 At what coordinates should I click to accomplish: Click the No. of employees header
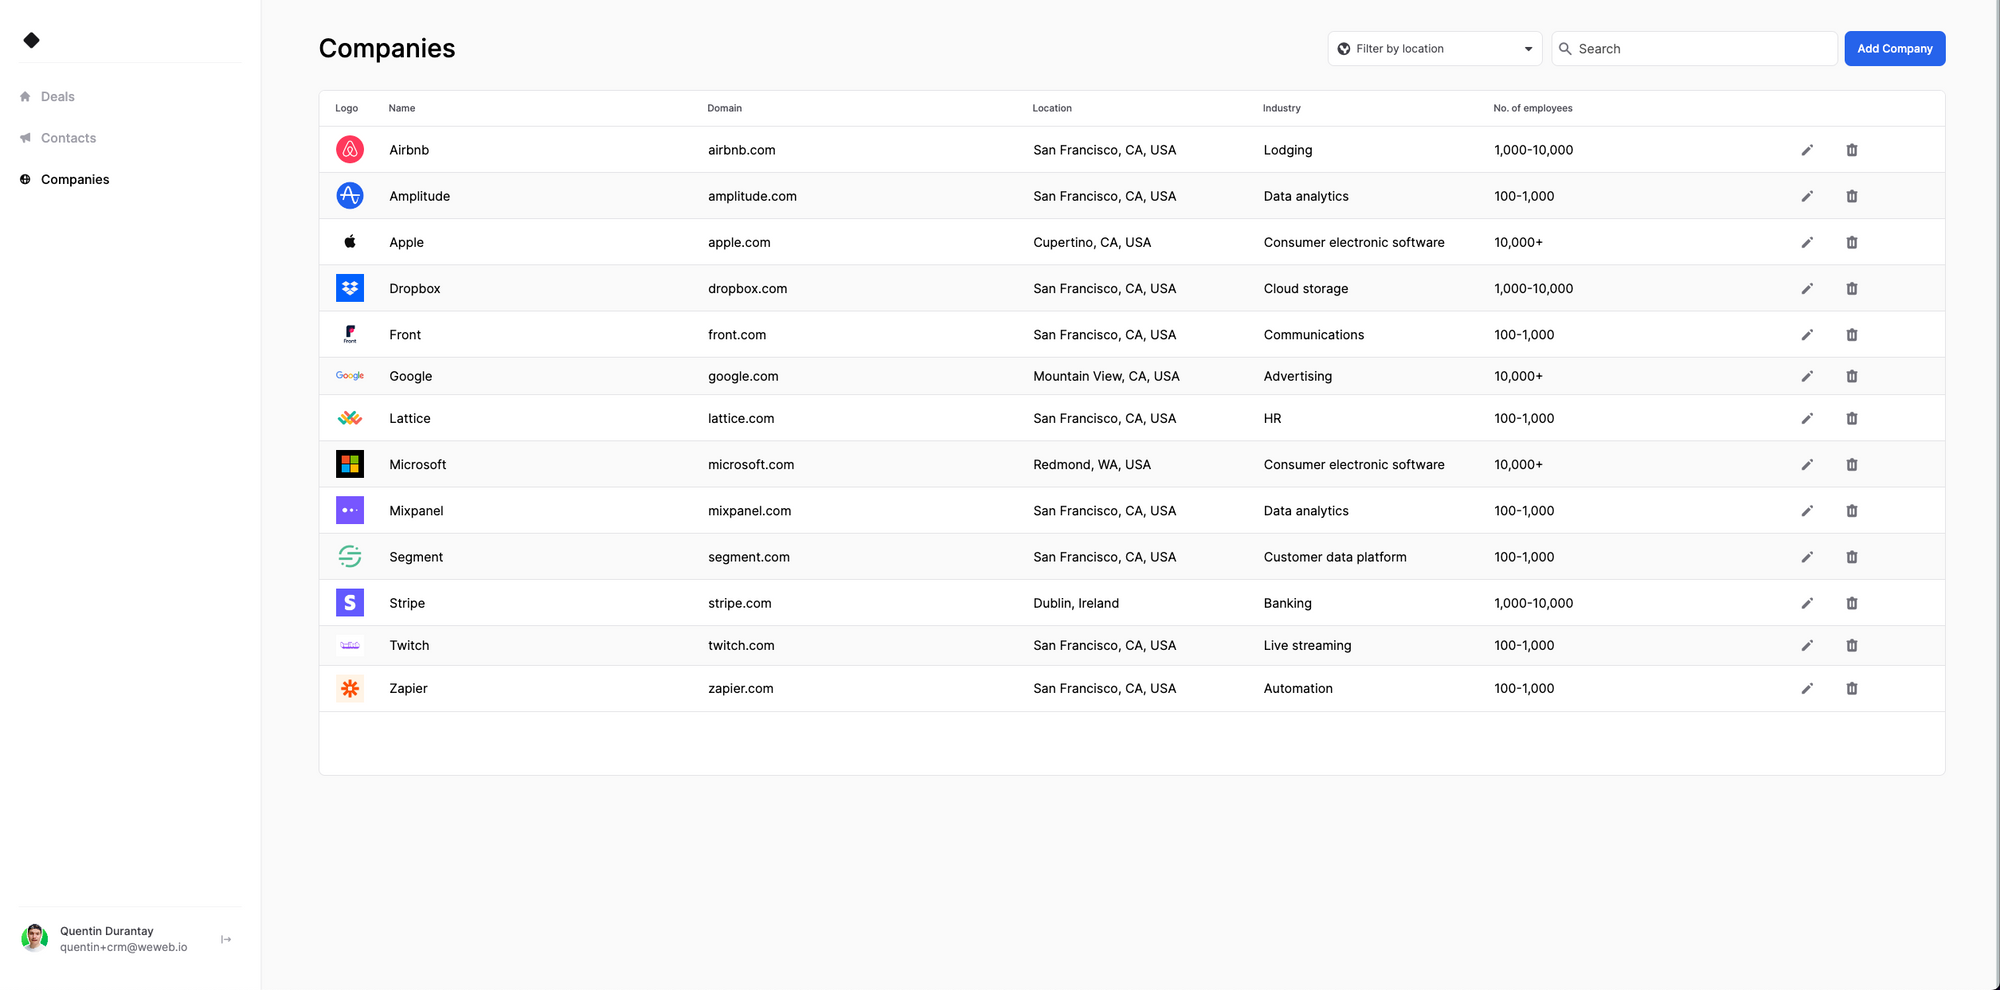[1532, 108]
